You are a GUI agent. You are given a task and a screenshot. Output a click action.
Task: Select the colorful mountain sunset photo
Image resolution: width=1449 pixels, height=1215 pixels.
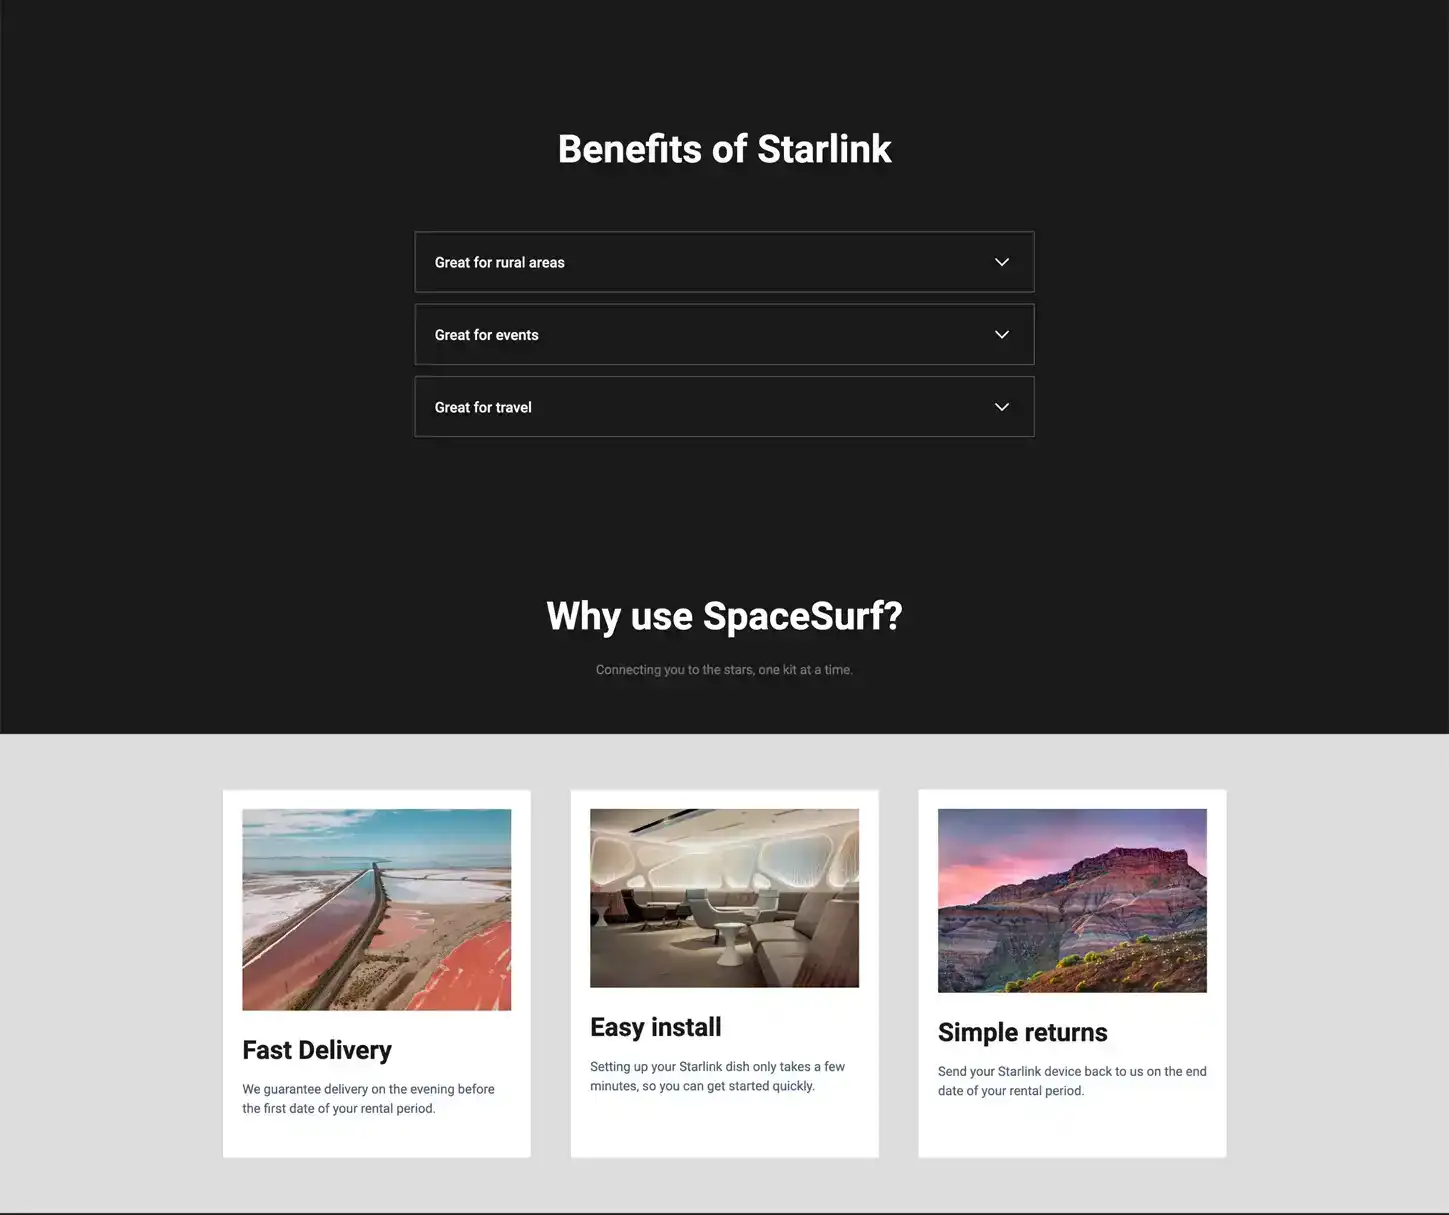[x=1072, y=900]
